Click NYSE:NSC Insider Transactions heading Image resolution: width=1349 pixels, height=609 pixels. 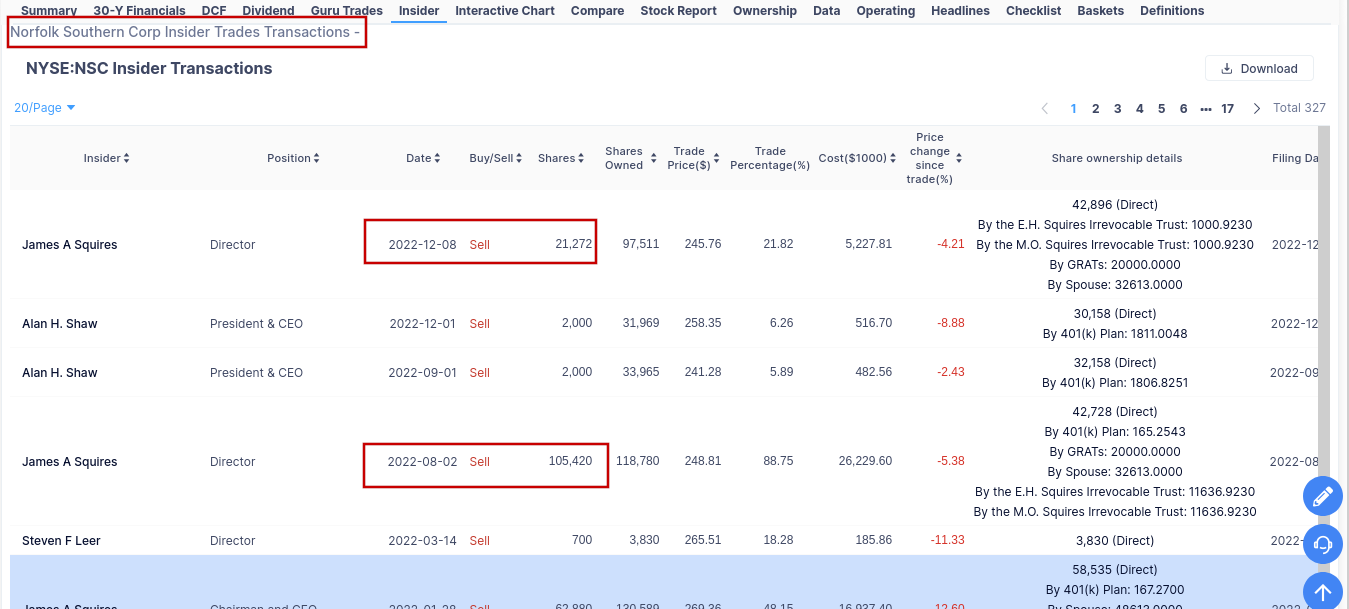click(x=149, y=68)
